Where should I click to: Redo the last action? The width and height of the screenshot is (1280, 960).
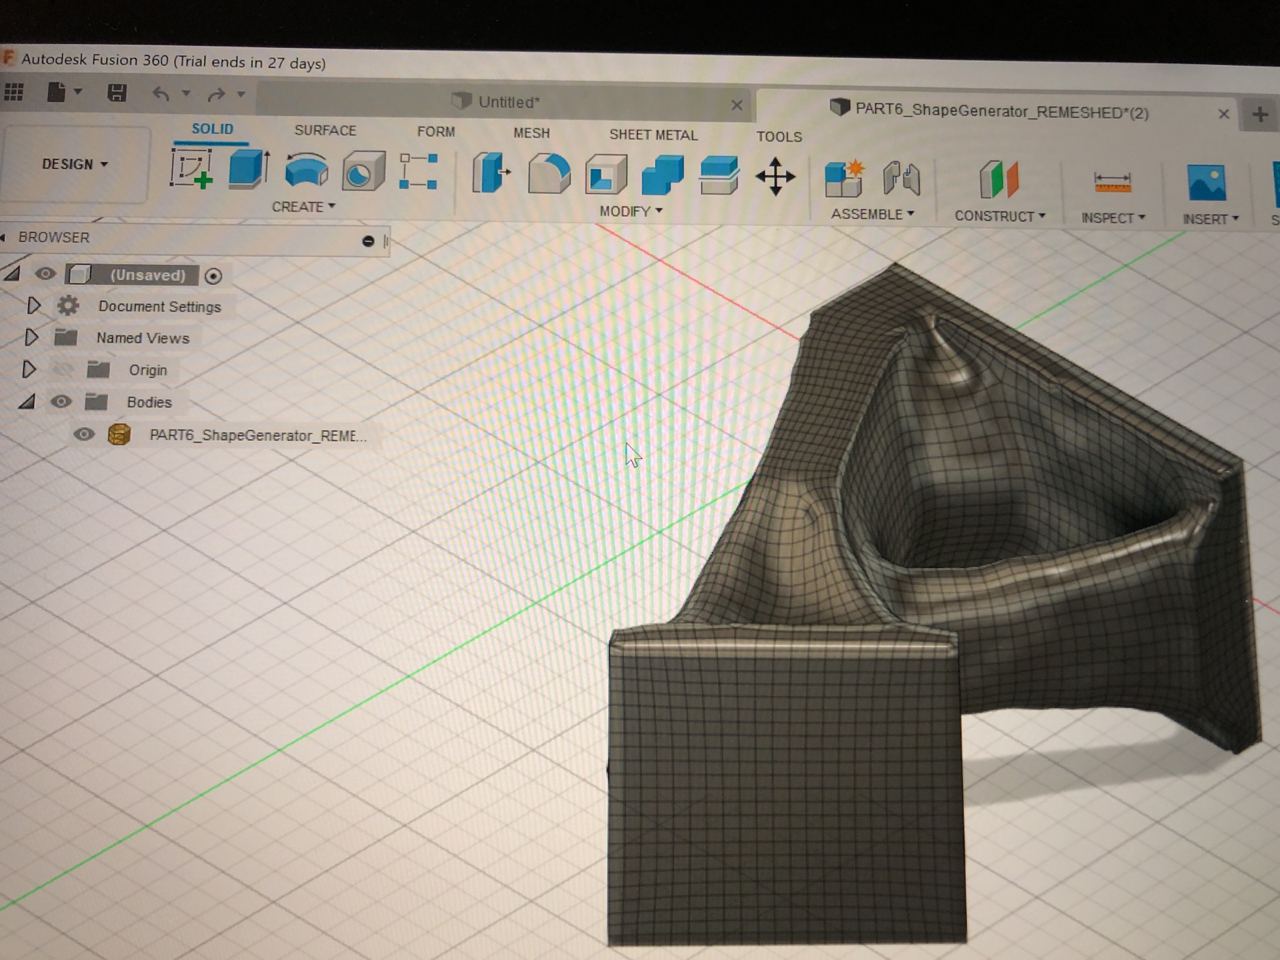tap(215, 94)
